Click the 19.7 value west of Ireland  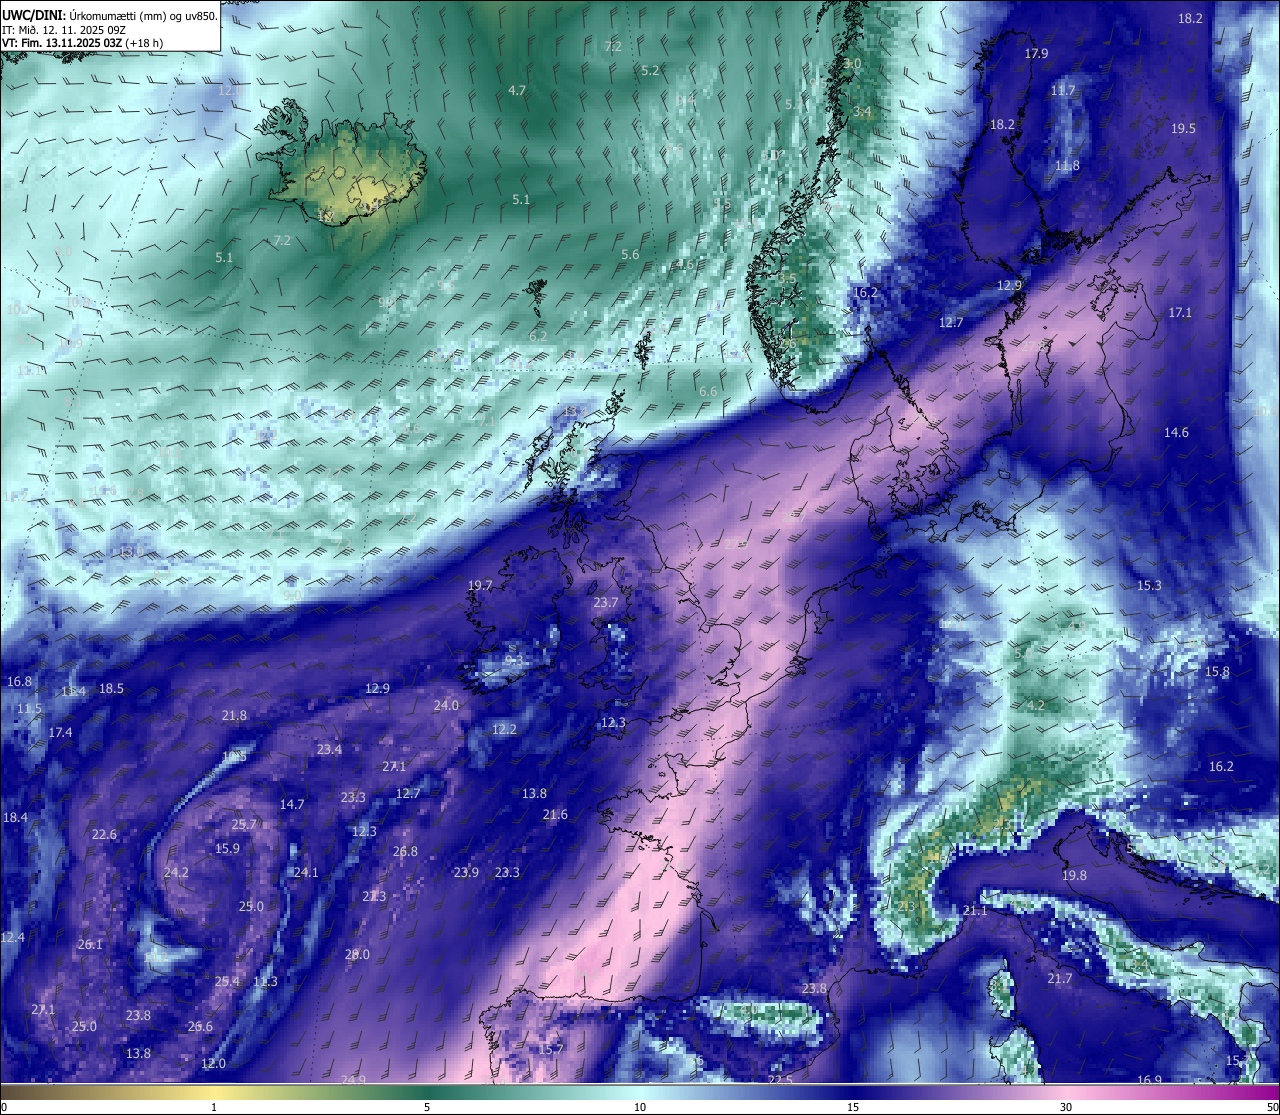point(480,585)
